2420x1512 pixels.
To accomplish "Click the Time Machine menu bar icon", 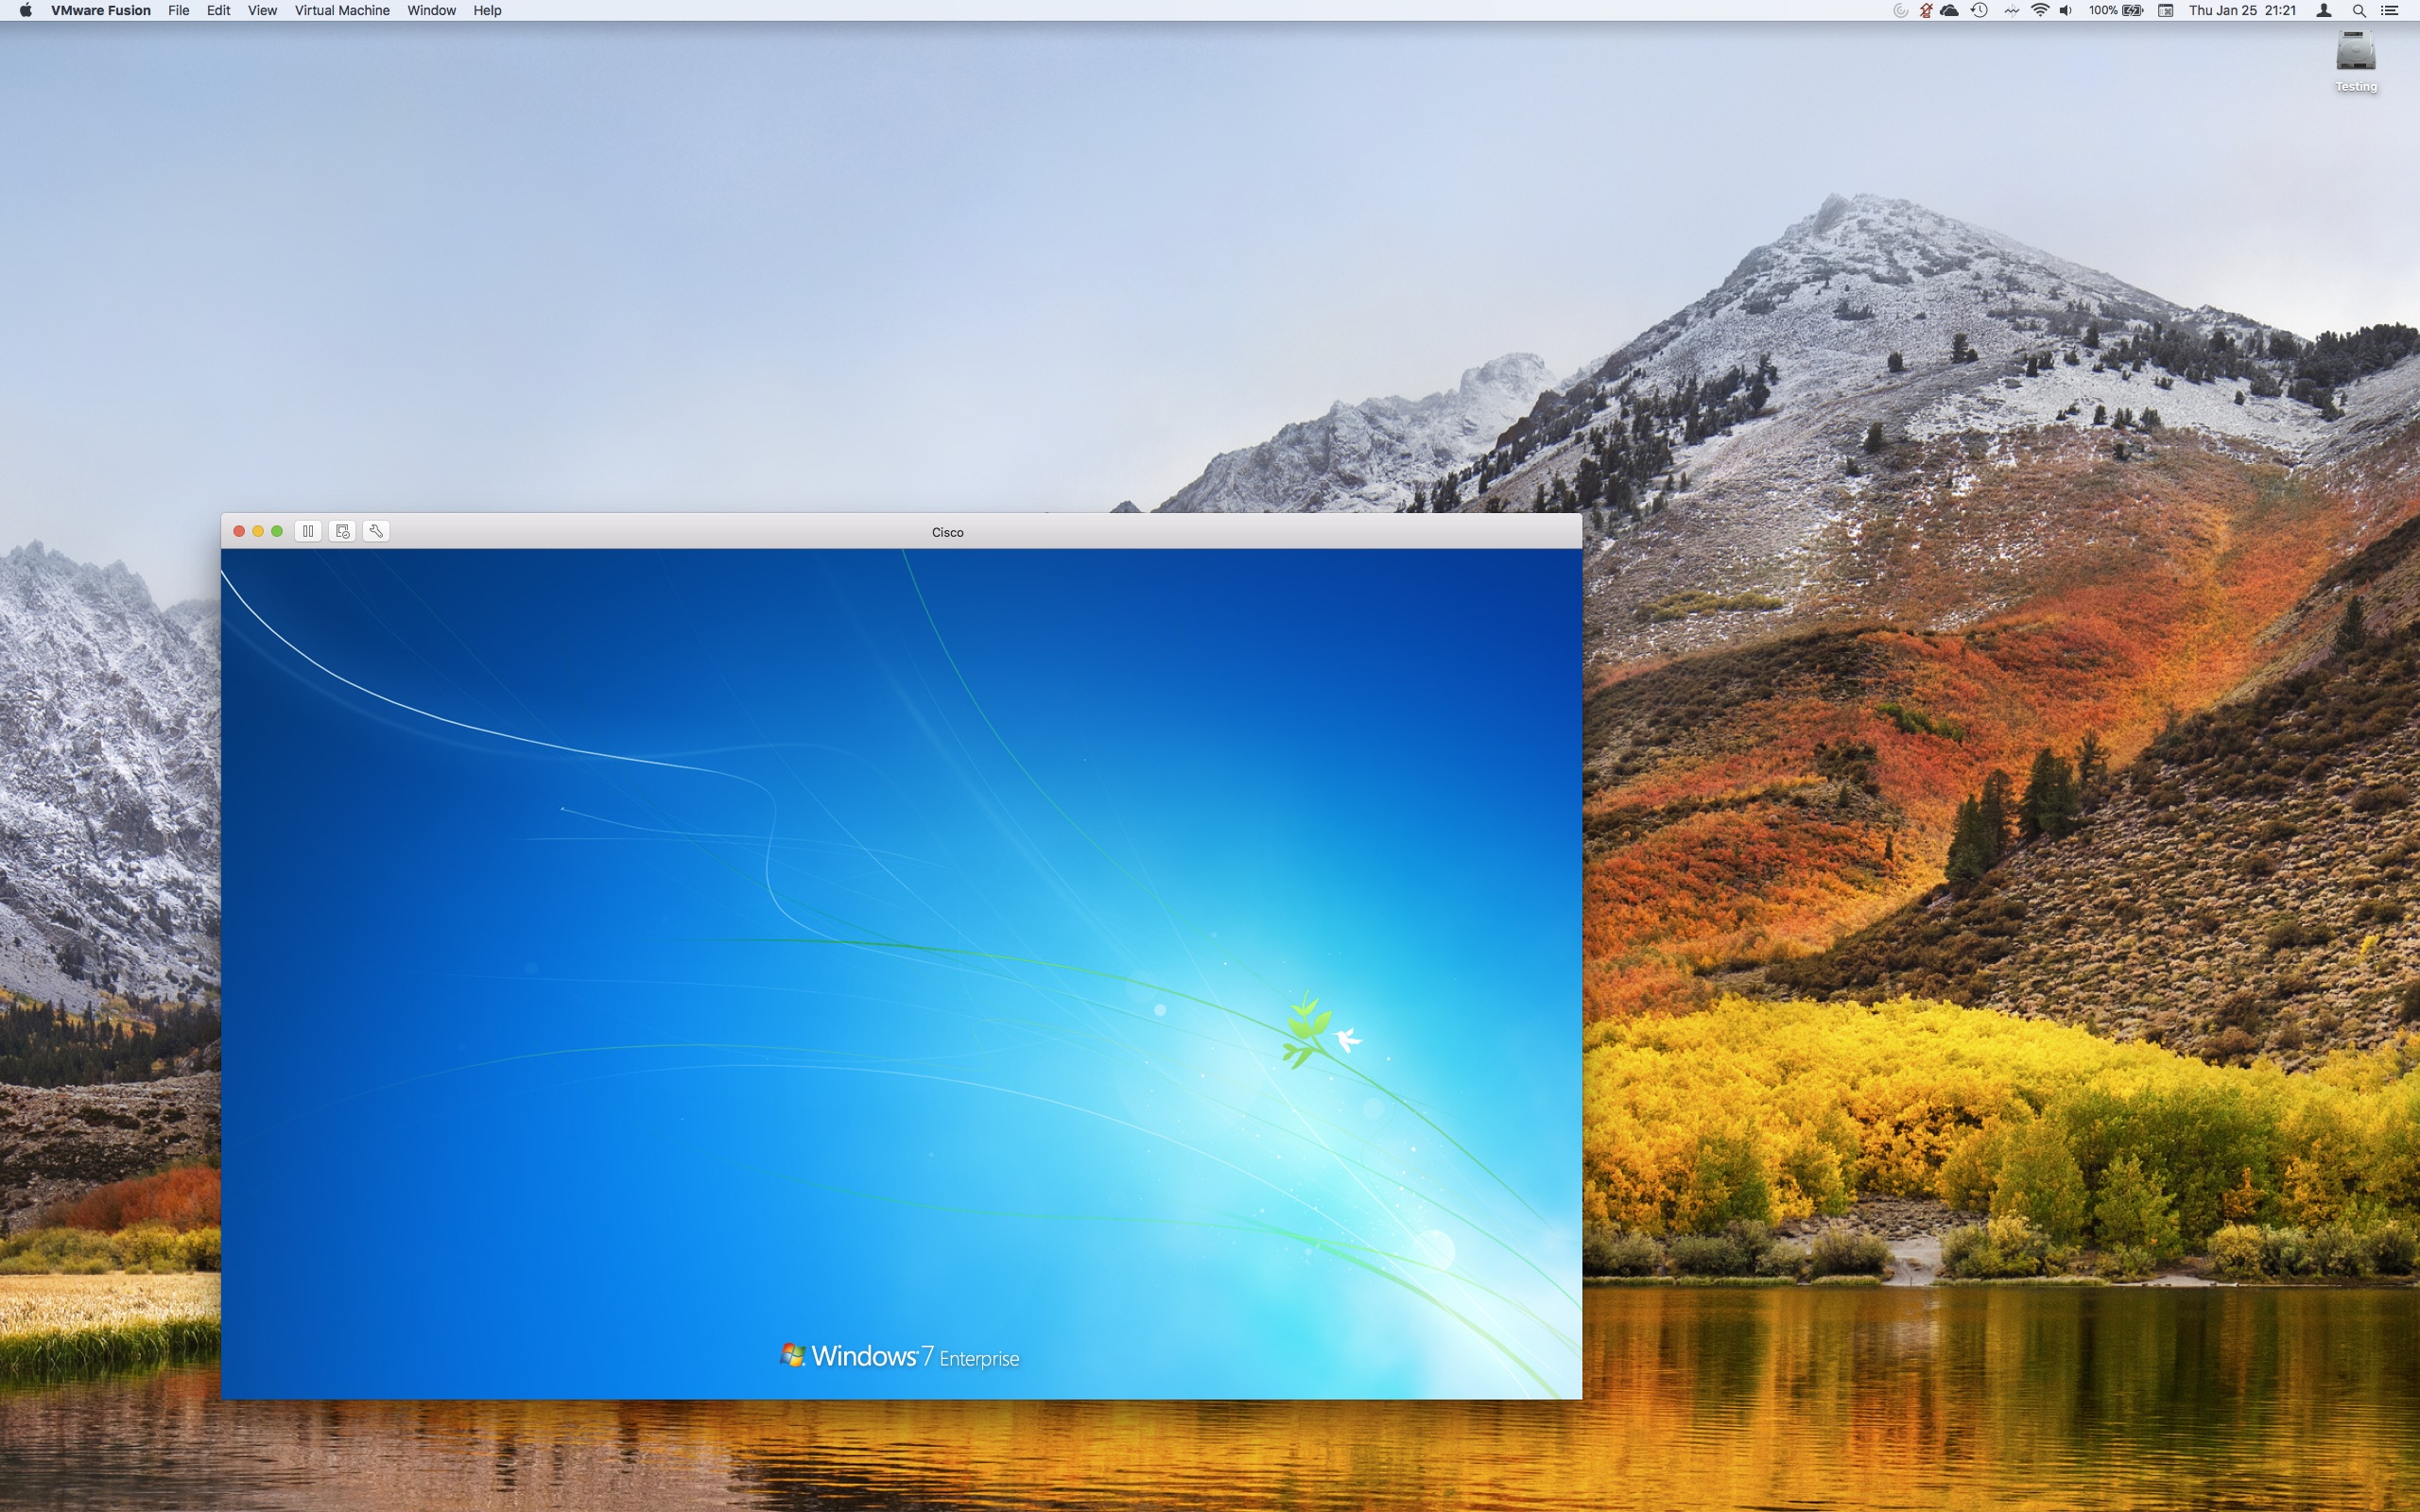I will (x=1978, y=10).
